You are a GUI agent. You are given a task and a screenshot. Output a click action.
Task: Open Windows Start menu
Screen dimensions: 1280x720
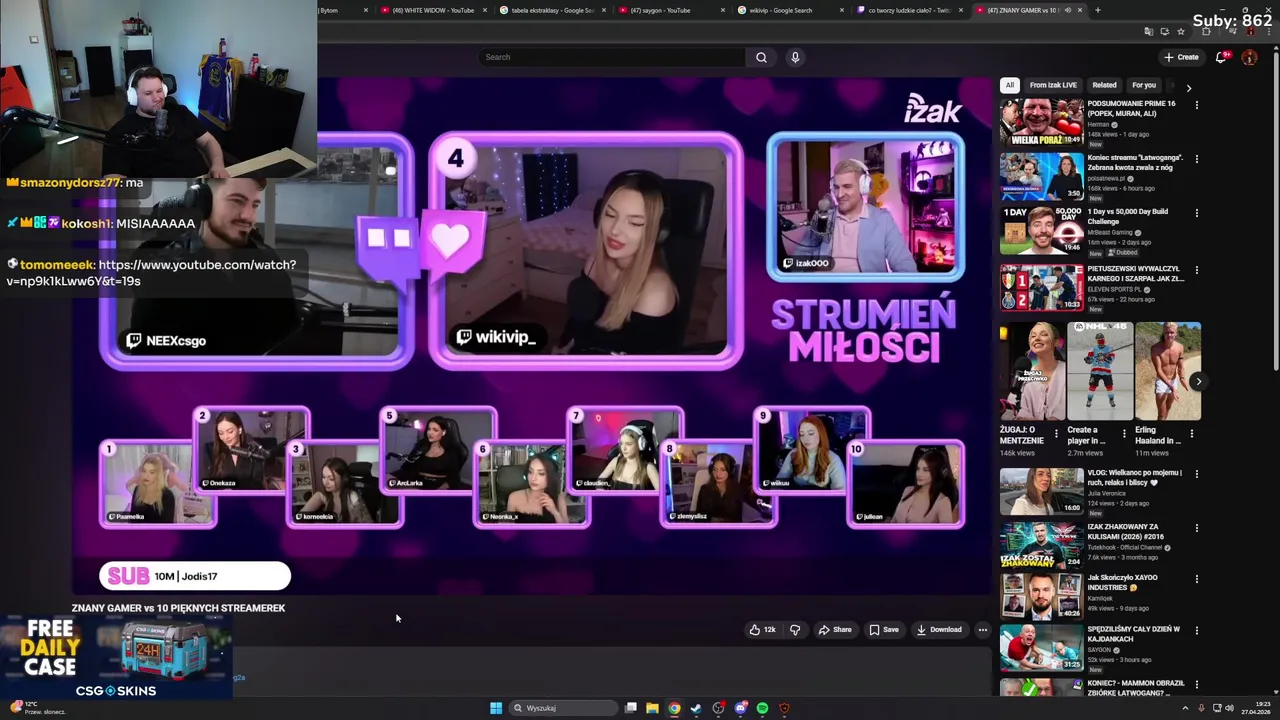tap(496, 708)
